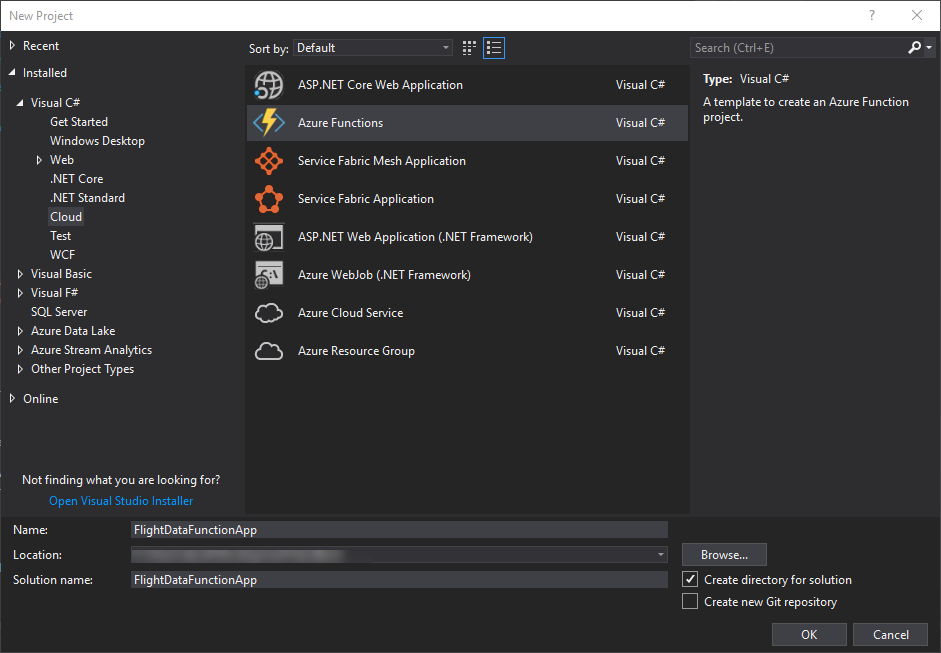
Task: Toggle Create directory for solution checkbox
Action: pos(690,579)
